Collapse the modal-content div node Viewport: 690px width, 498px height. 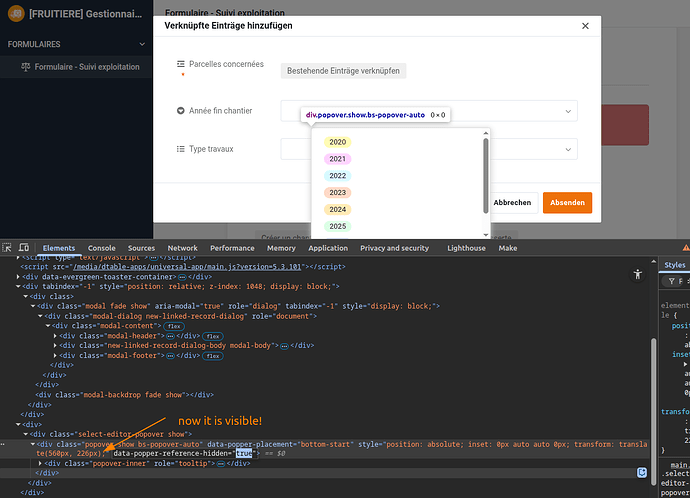[48, 325]
